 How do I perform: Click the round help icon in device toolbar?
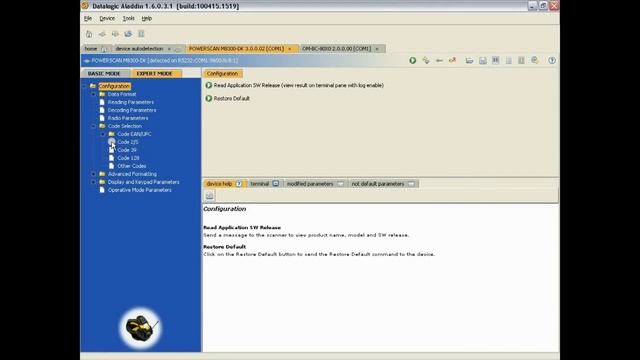[552, 60]
